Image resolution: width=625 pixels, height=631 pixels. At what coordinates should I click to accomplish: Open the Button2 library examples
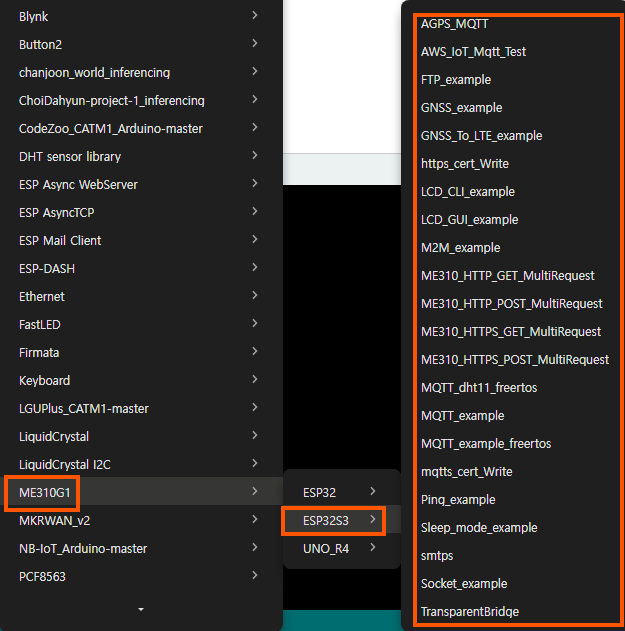tap(141, 44)
